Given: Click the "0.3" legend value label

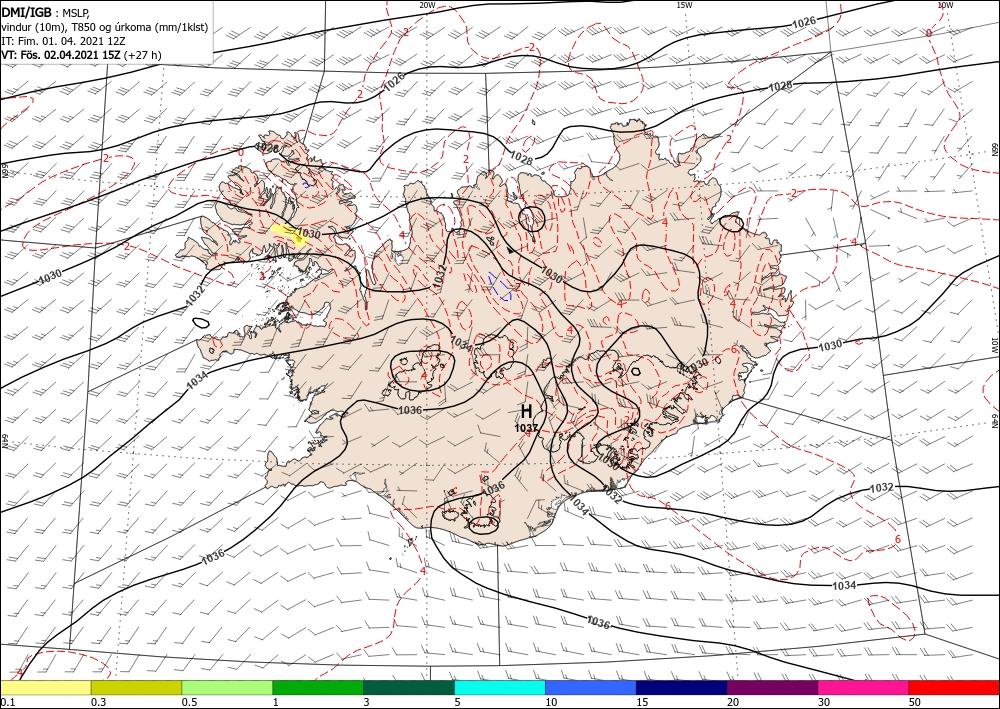Looking at the screenshot, I should (98, 702).
